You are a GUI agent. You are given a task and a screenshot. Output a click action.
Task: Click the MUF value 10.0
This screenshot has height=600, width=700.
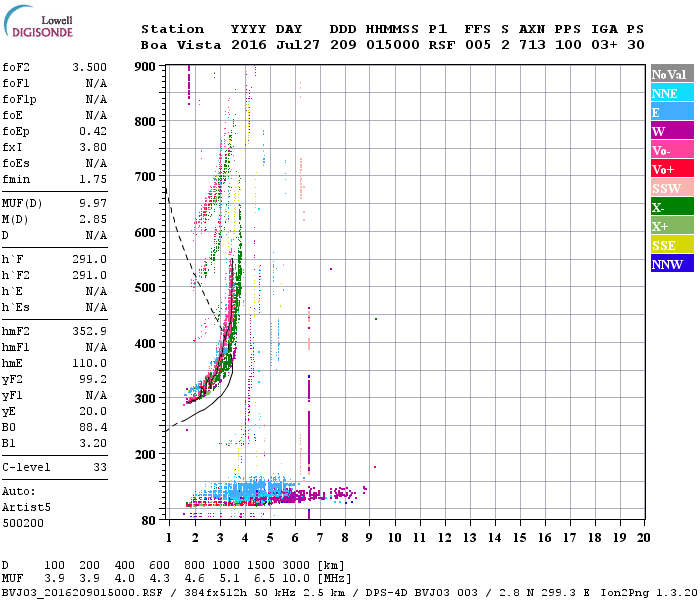click(296, 579)
